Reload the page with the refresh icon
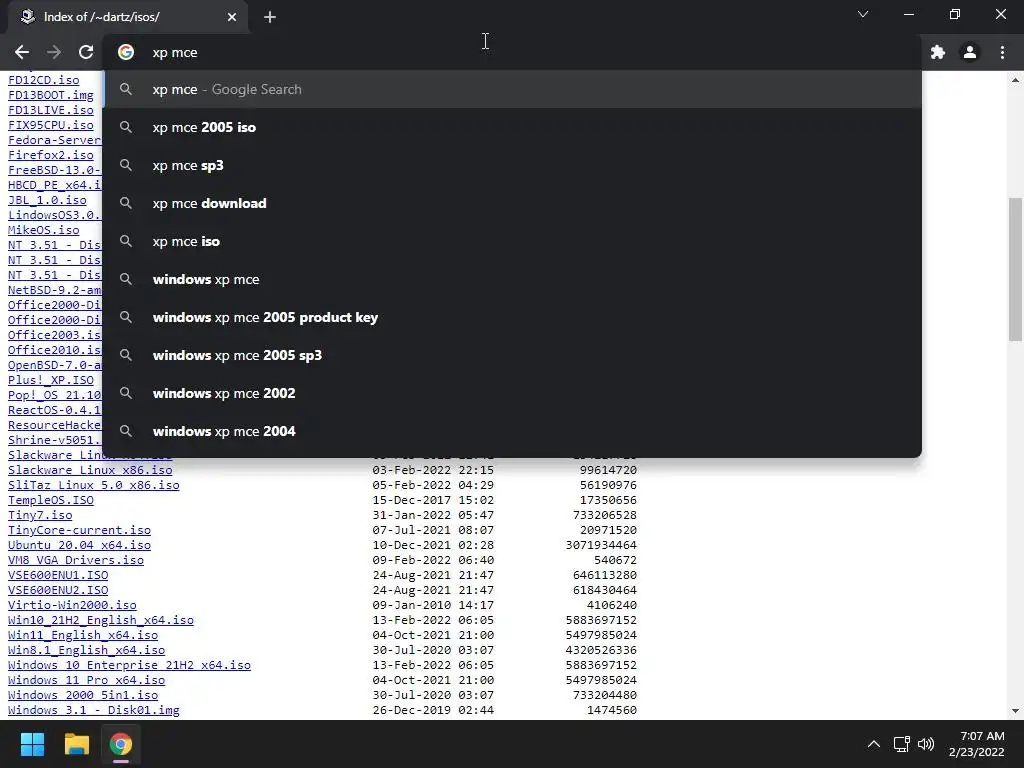This screenshot has width=1024, height=768. pos(86,52)
